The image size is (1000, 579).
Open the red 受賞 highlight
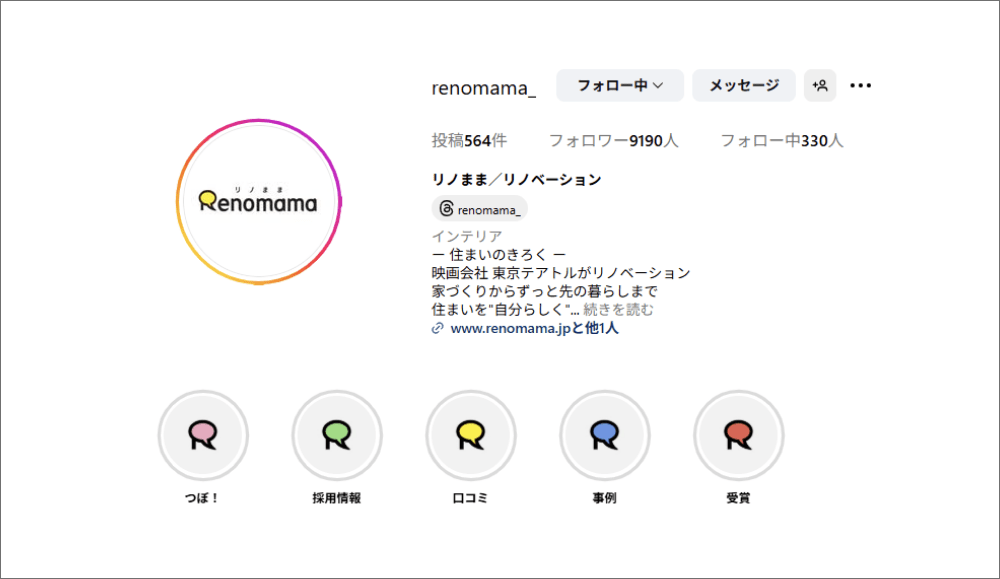(x=739, y=436)
